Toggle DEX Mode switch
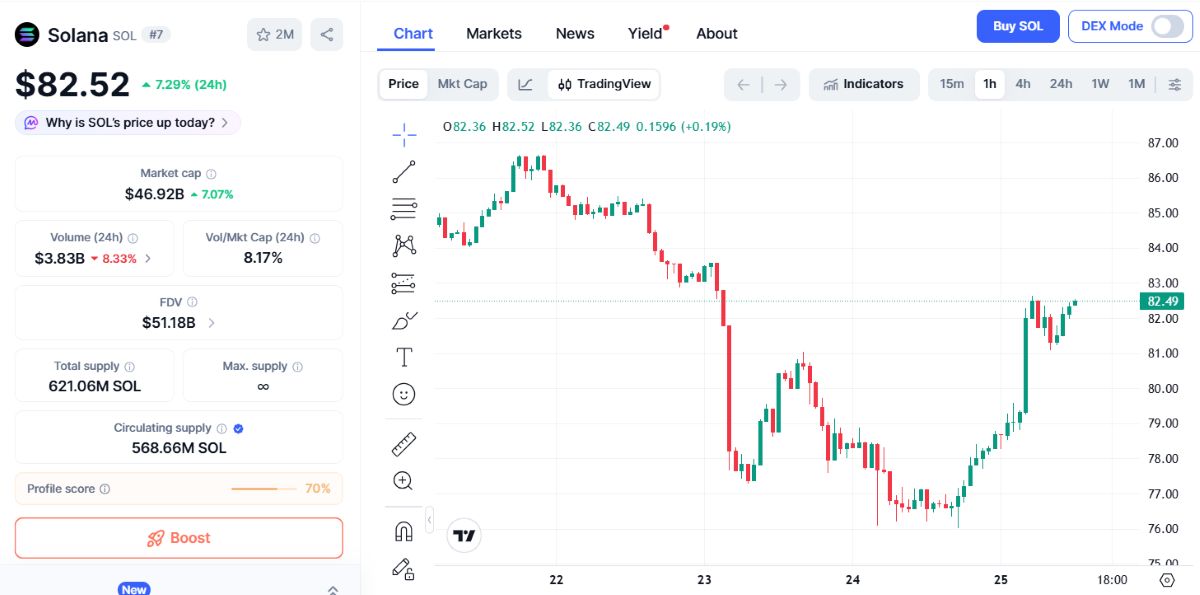The image size is (1200, 595). [1166, 26]
